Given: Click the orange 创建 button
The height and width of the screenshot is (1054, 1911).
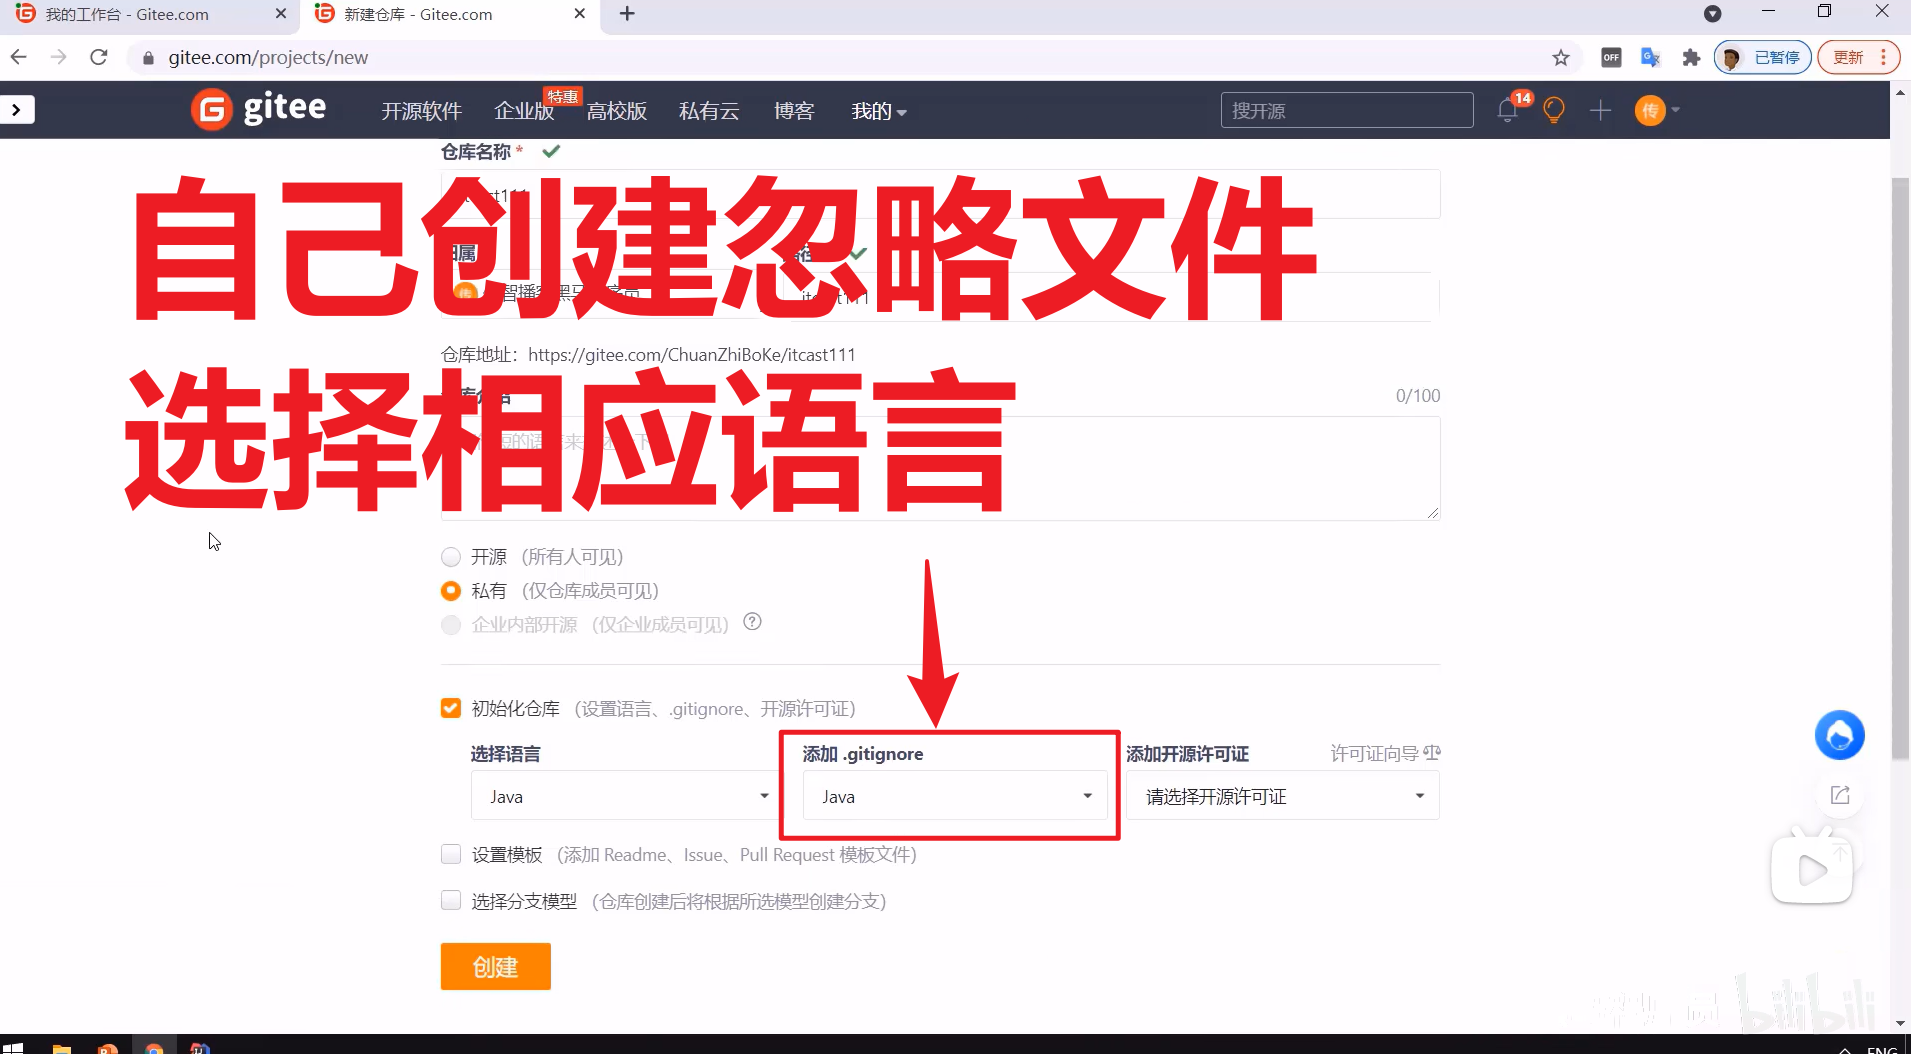Looking at the screenshot, I should pyautogui.click(x=496, y=967).
